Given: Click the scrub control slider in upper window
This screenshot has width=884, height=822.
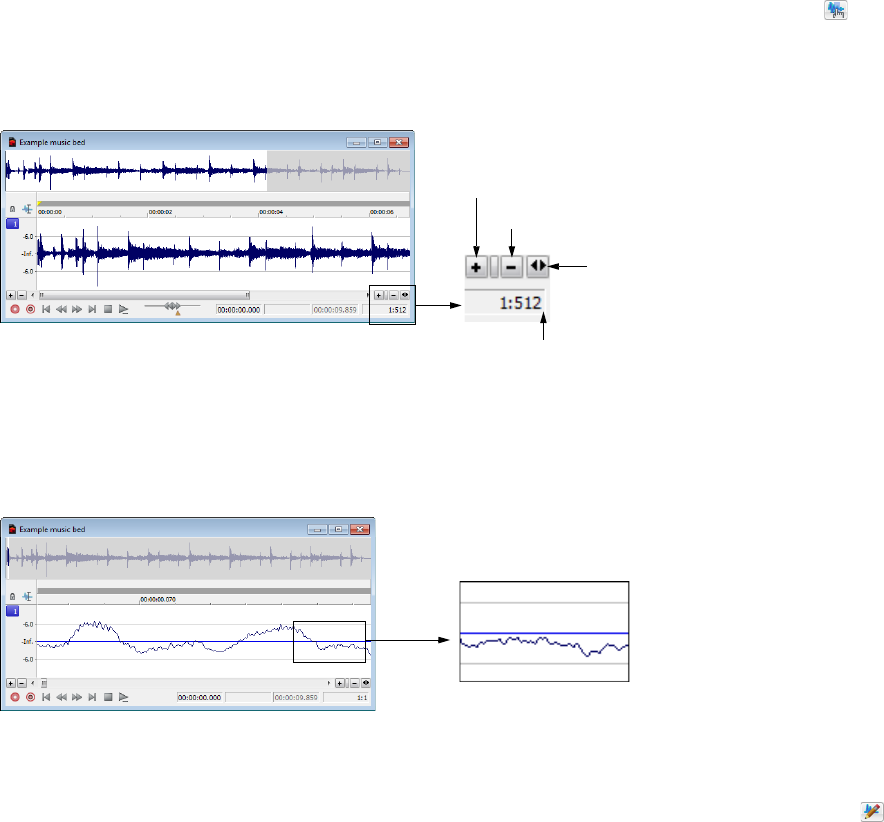Looking at the screenshot, I should tap(173, 307).
